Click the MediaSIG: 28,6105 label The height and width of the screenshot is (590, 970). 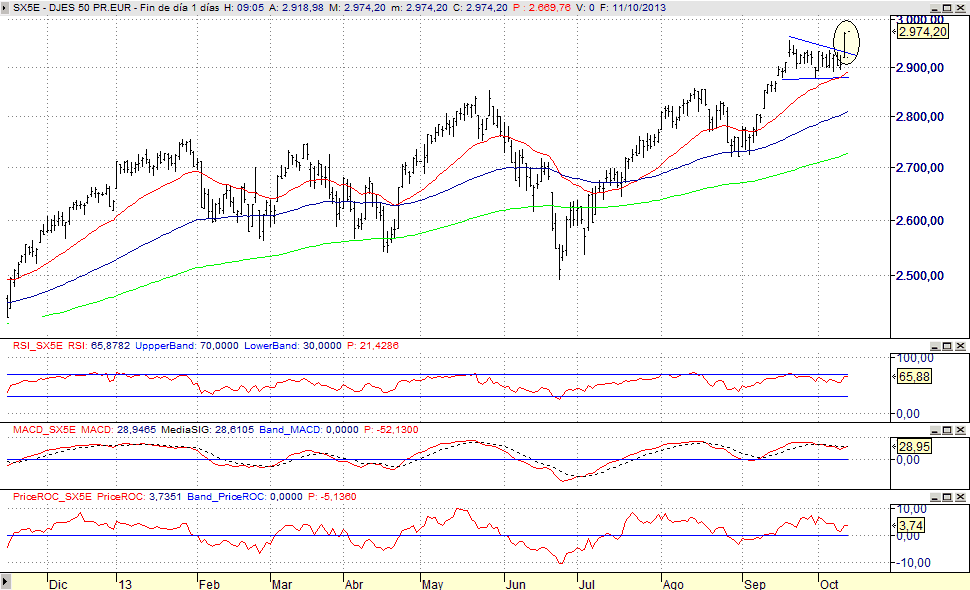click(207, 430)
